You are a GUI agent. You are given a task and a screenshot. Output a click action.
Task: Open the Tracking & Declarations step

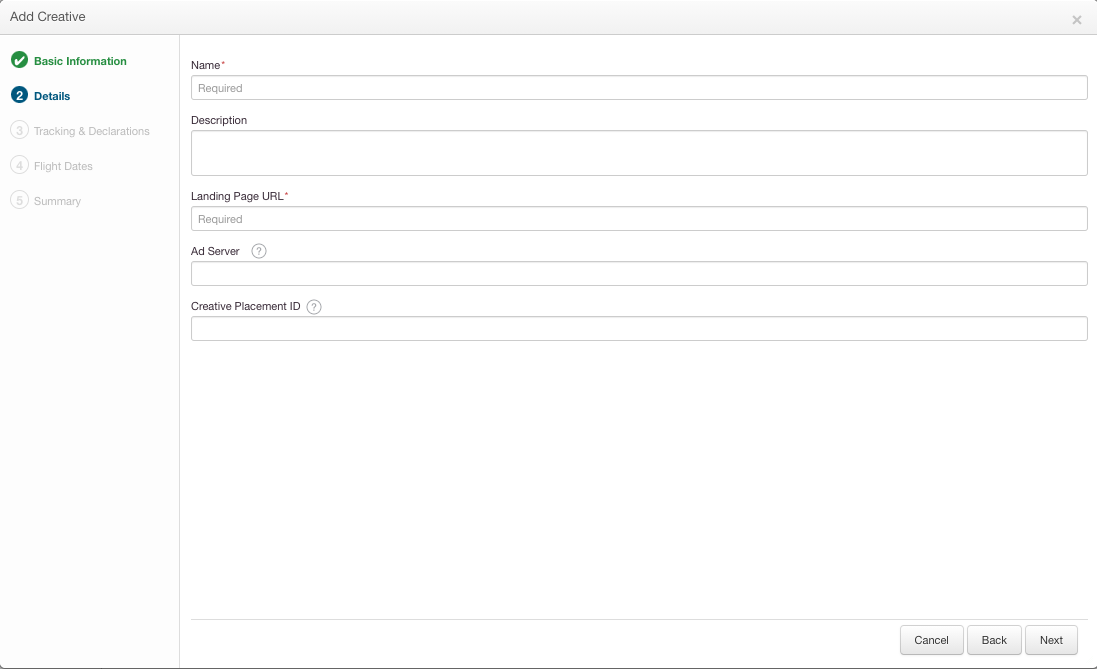point(91,131)
